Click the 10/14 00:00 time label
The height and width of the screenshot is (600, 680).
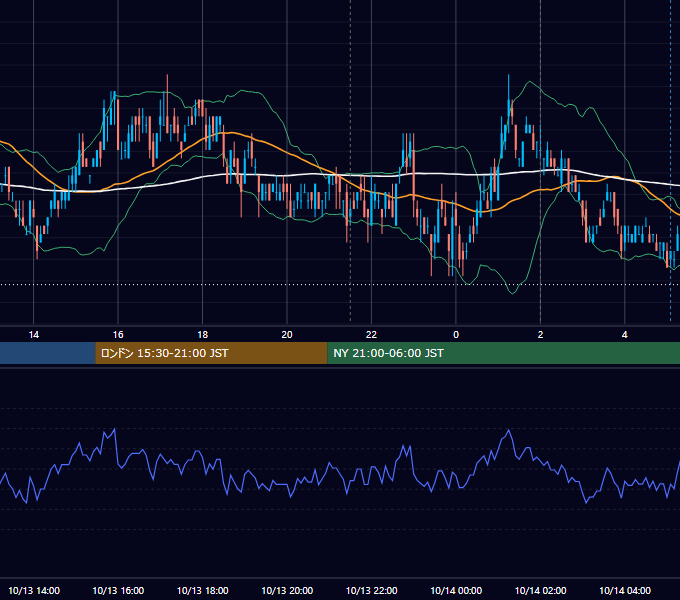click(456, 590)
